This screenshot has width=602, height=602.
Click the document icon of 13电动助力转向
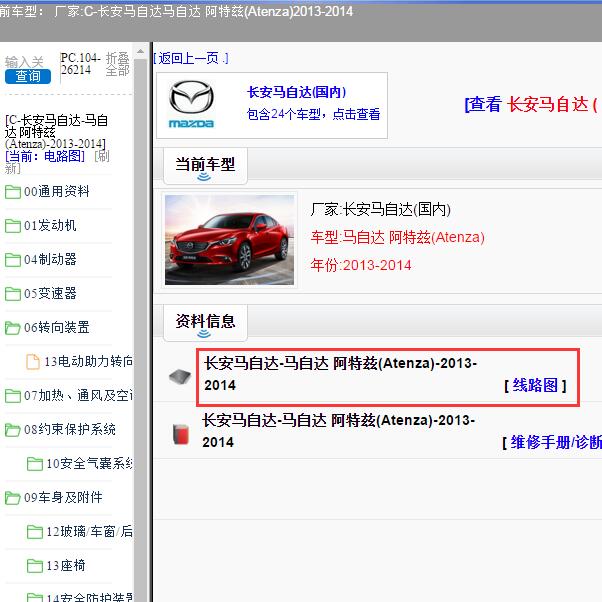tap(33, 362)
